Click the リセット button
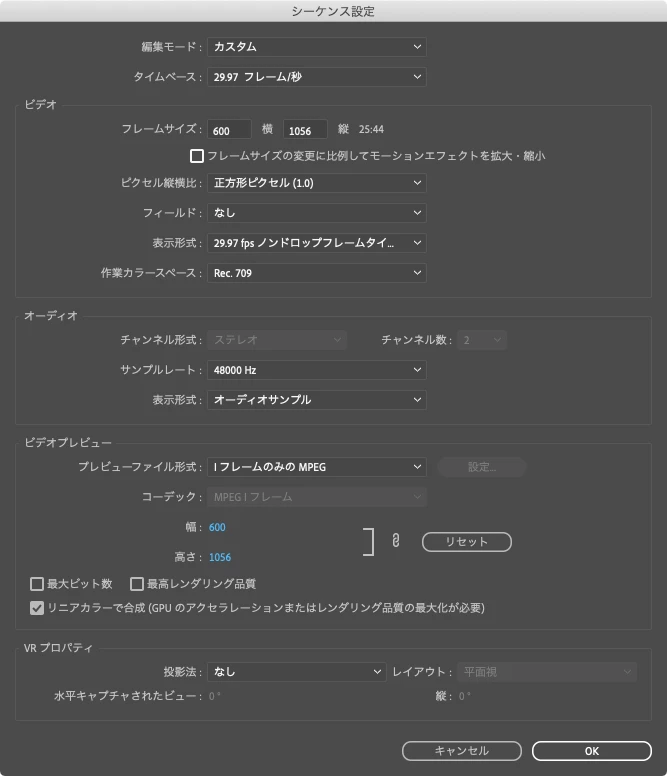The image size is (667, 776). pyautogui.click(x=467, y=541)
